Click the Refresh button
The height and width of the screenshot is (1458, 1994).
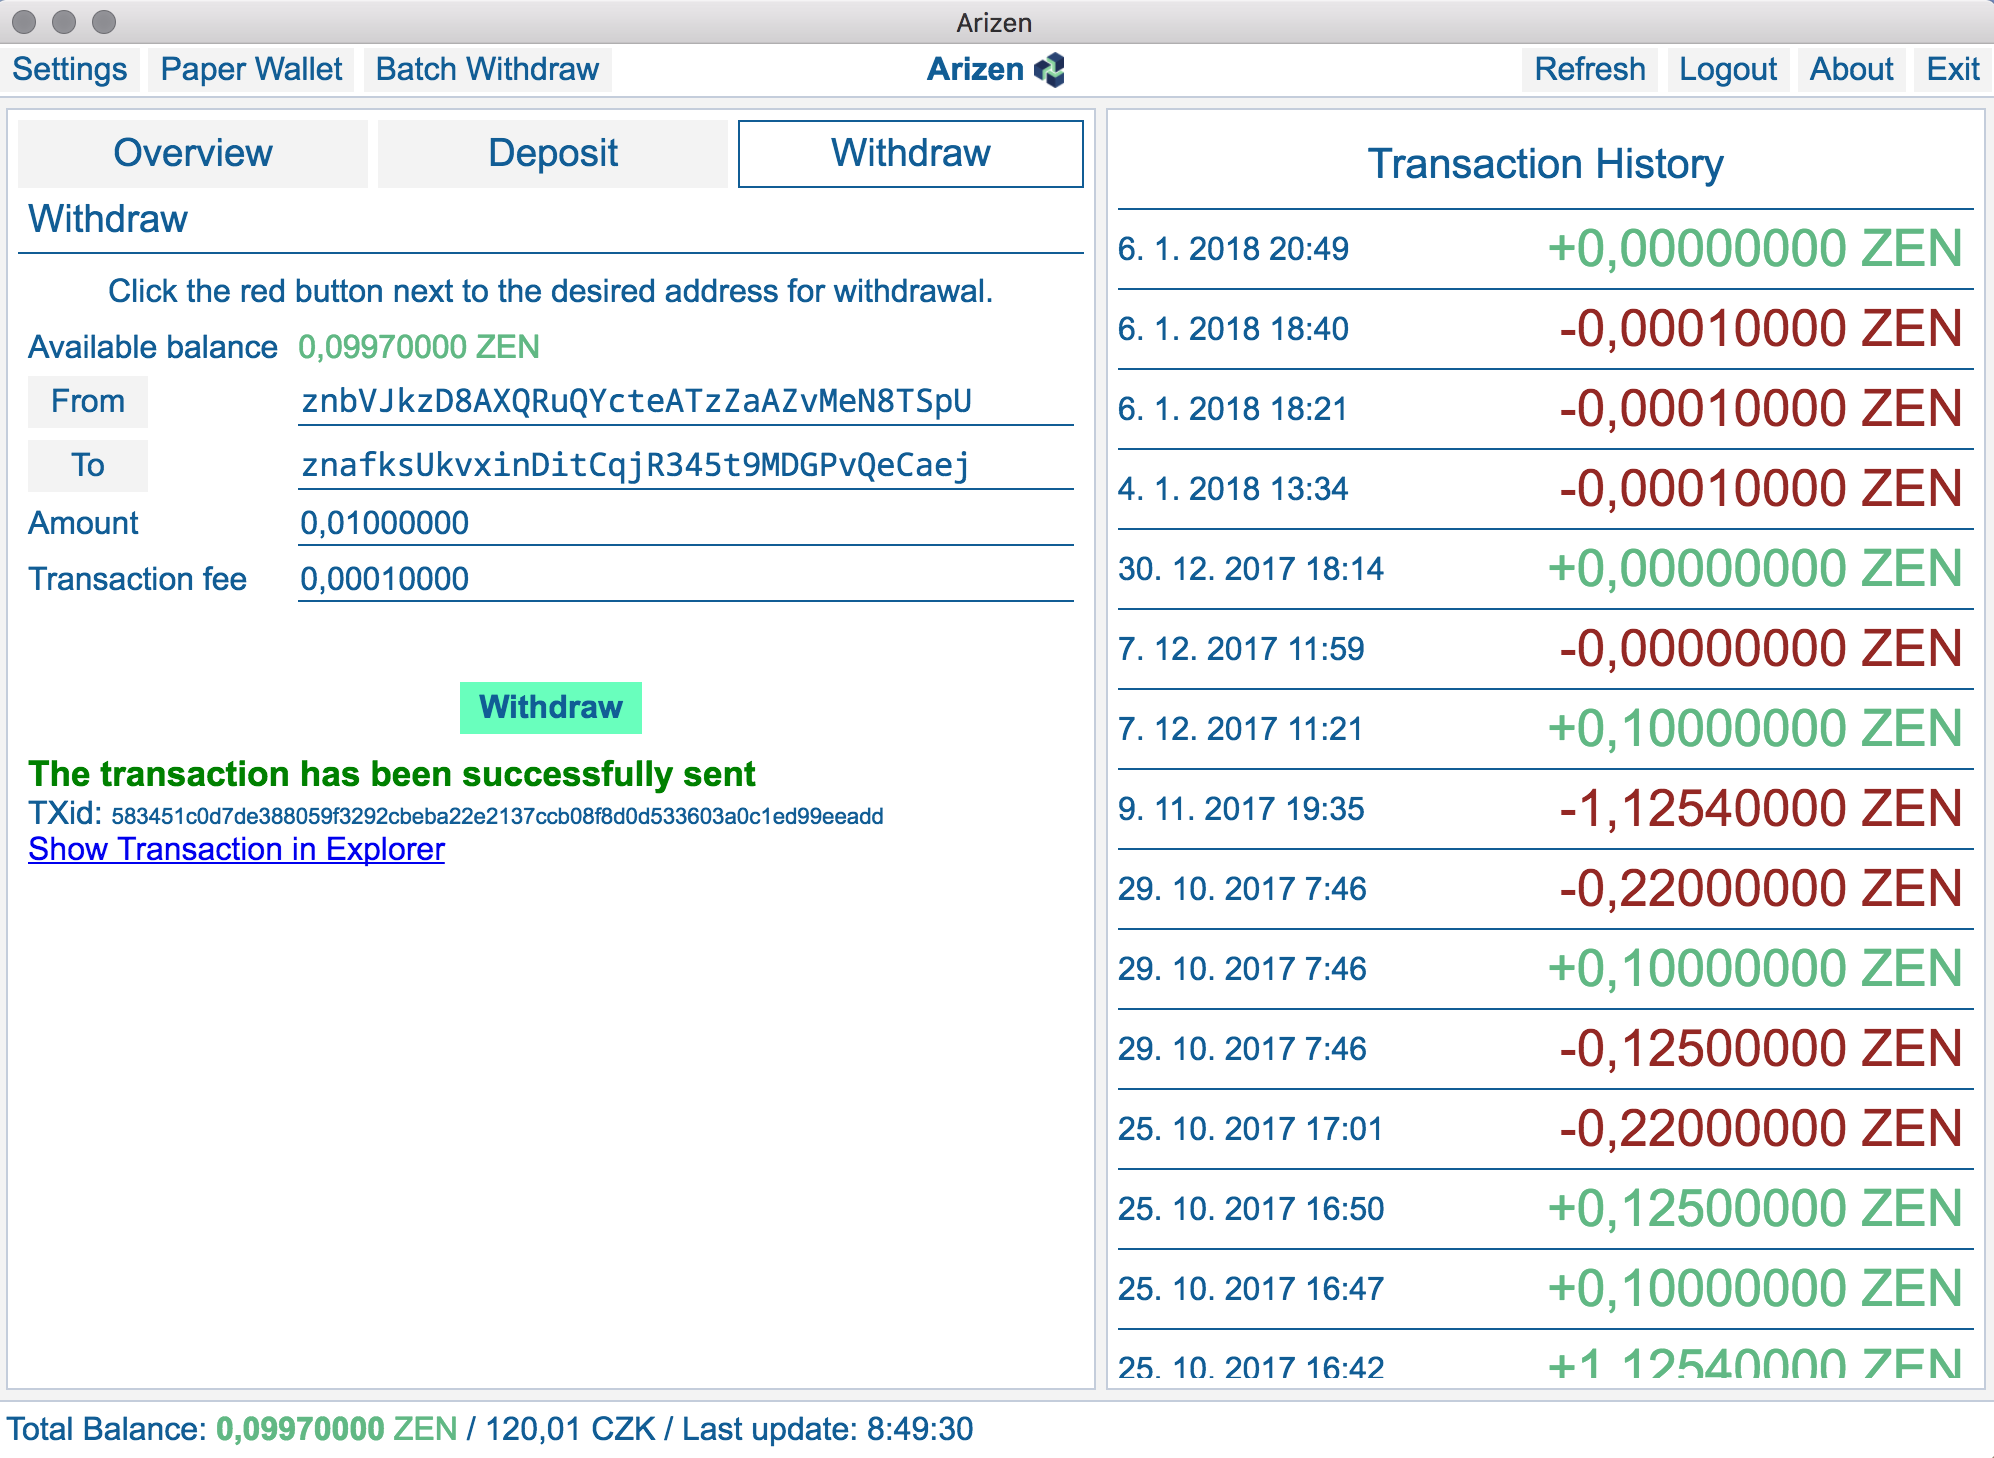(x=1589, y=70)
